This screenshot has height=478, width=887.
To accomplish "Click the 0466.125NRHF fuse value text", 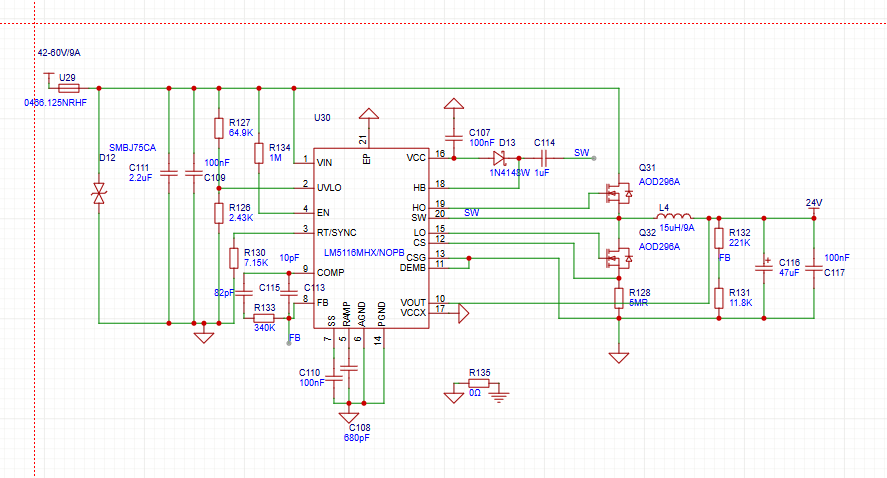I will 55,103.
